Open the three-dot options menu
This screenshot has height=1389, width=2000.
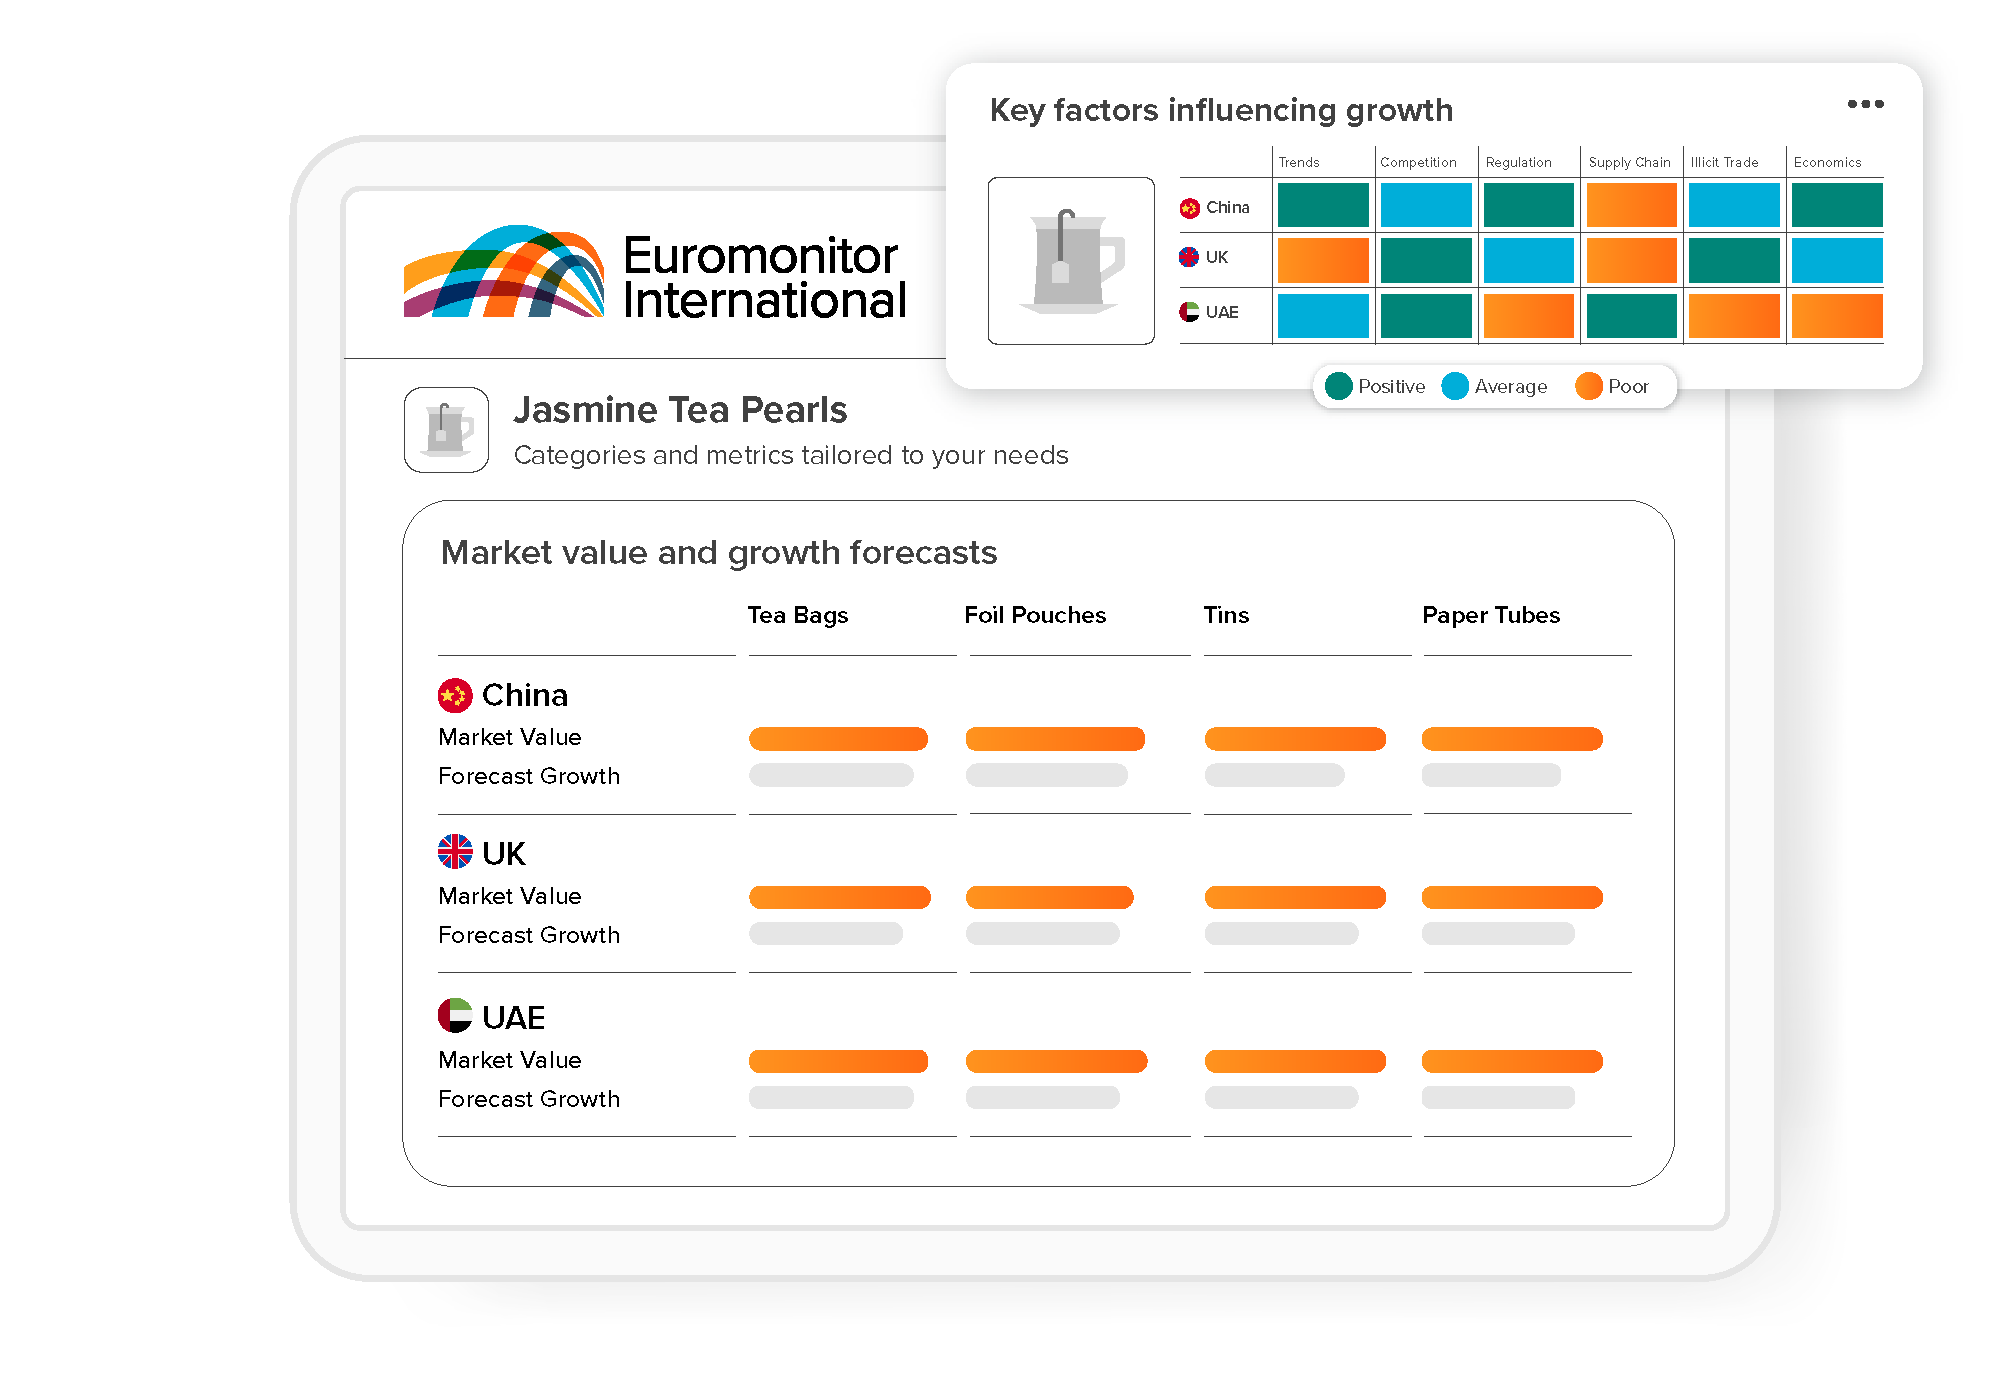(x=1865, y=104)
